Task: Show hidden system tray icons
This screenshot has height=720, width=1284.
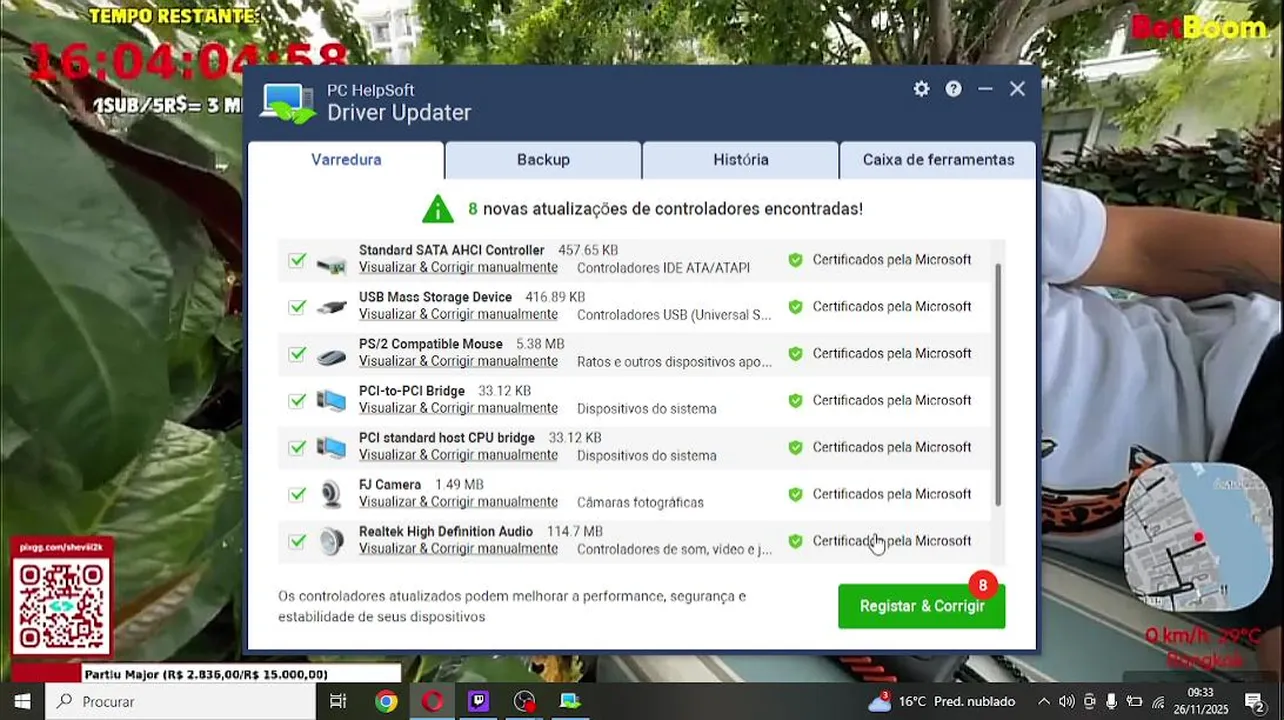Action: [1044, 702]
